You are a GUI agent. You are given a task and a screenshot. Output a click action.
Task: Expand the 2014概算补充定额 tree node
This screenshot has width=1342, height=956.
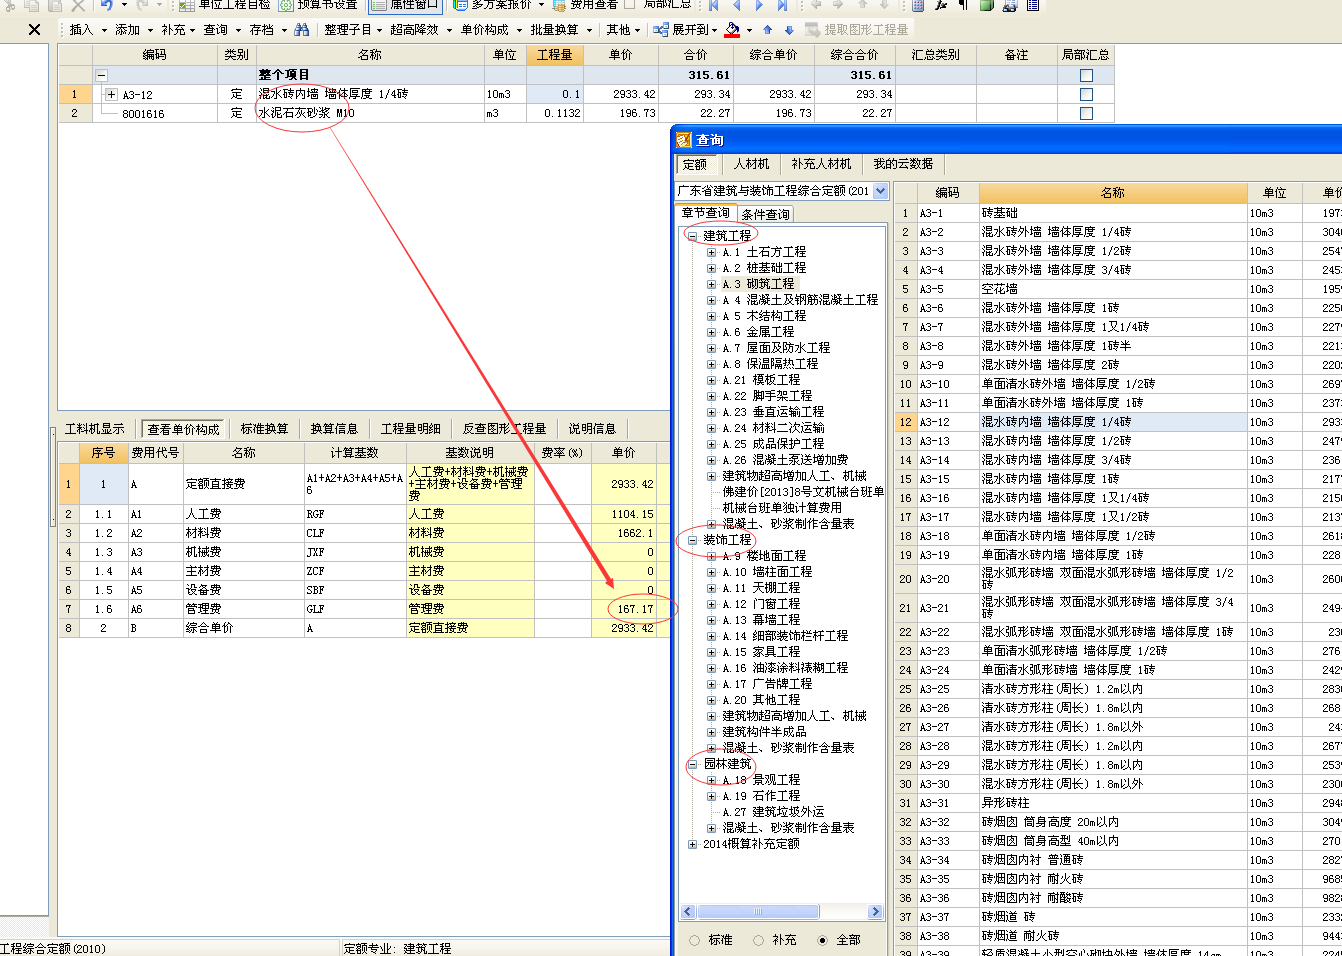pos(692,844)
